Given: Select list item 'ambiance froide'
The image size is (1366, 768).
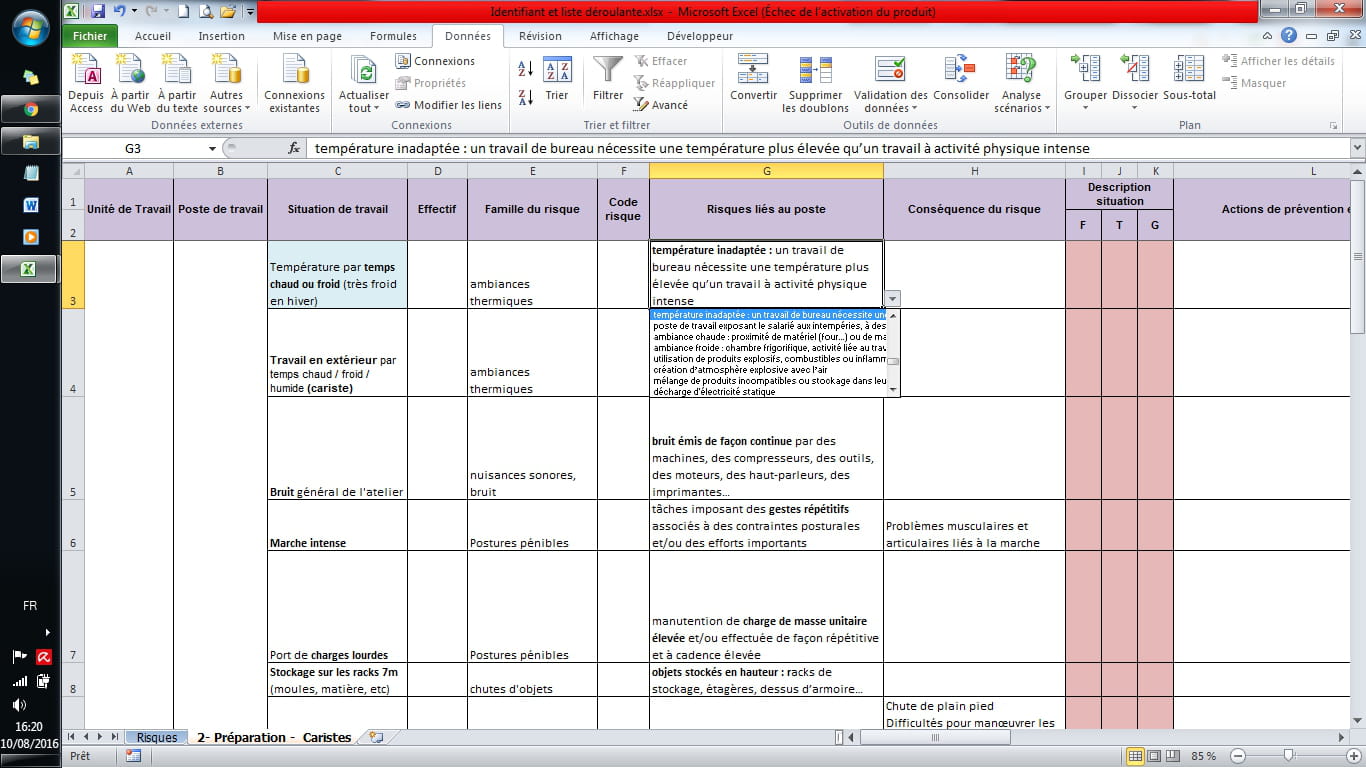Looking at the screenshot, I should point(768,347).
